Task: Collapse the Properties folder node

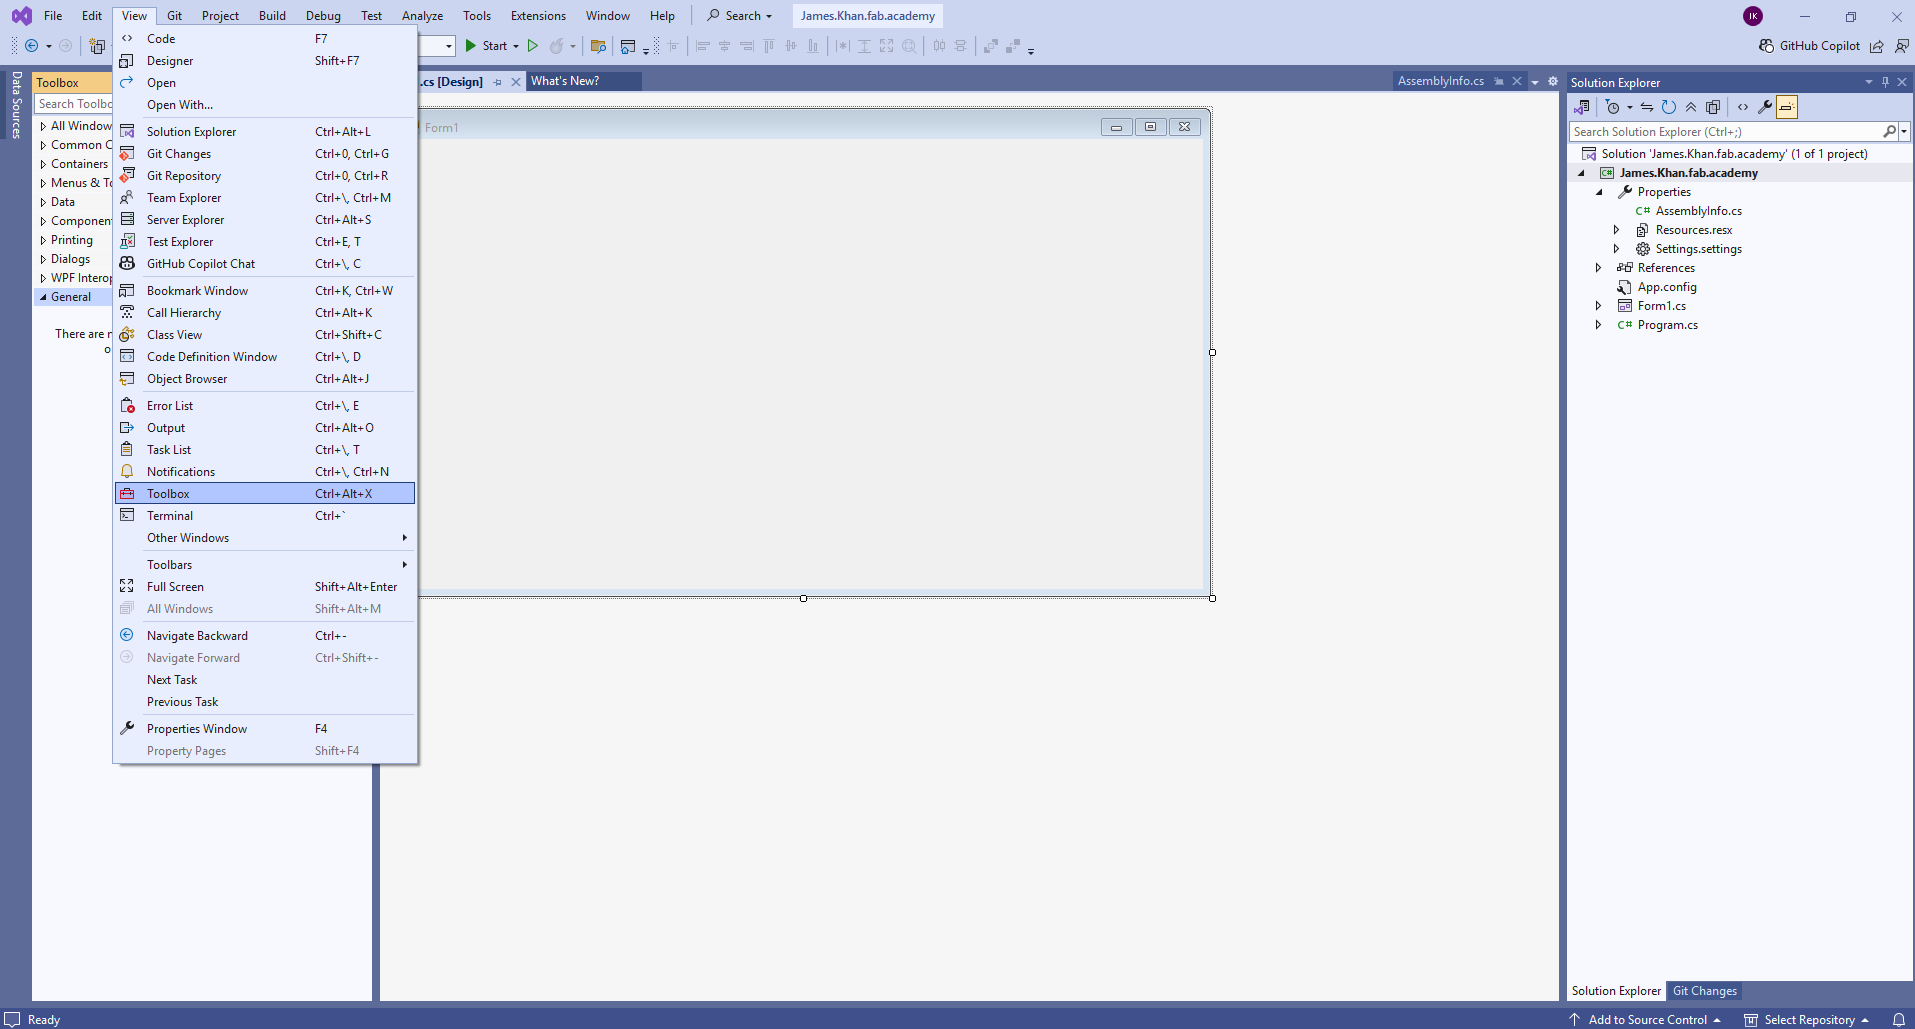Action: [1599, 192]
